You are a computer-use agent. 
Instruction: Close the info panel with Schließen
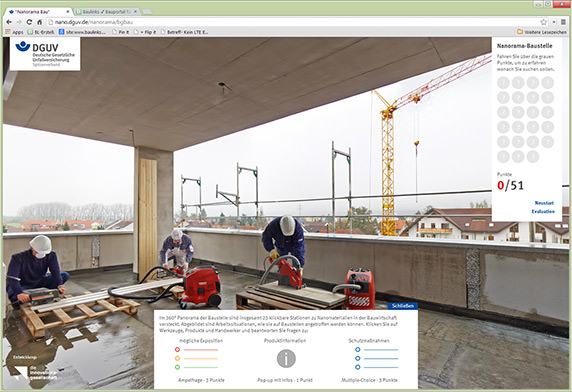pos(403,306)
